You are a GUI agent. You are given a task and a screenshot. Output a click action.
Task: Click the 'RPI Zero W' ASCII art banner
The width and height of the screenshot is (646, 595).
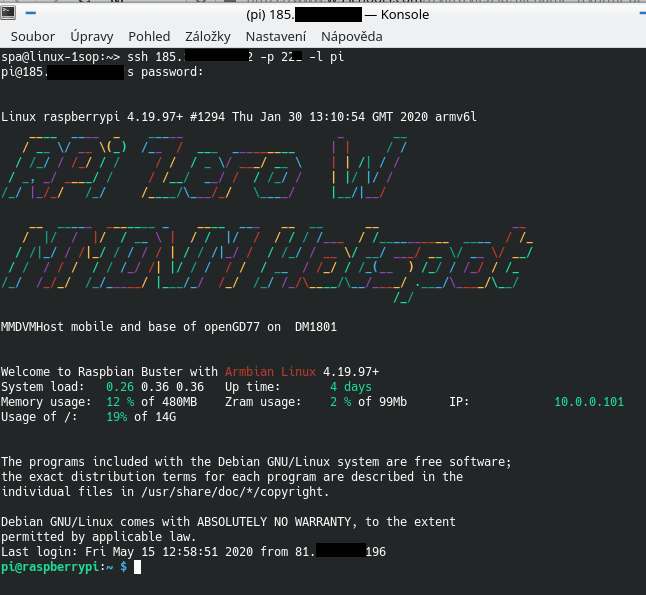pyautogui.click(x=204, y=168)
